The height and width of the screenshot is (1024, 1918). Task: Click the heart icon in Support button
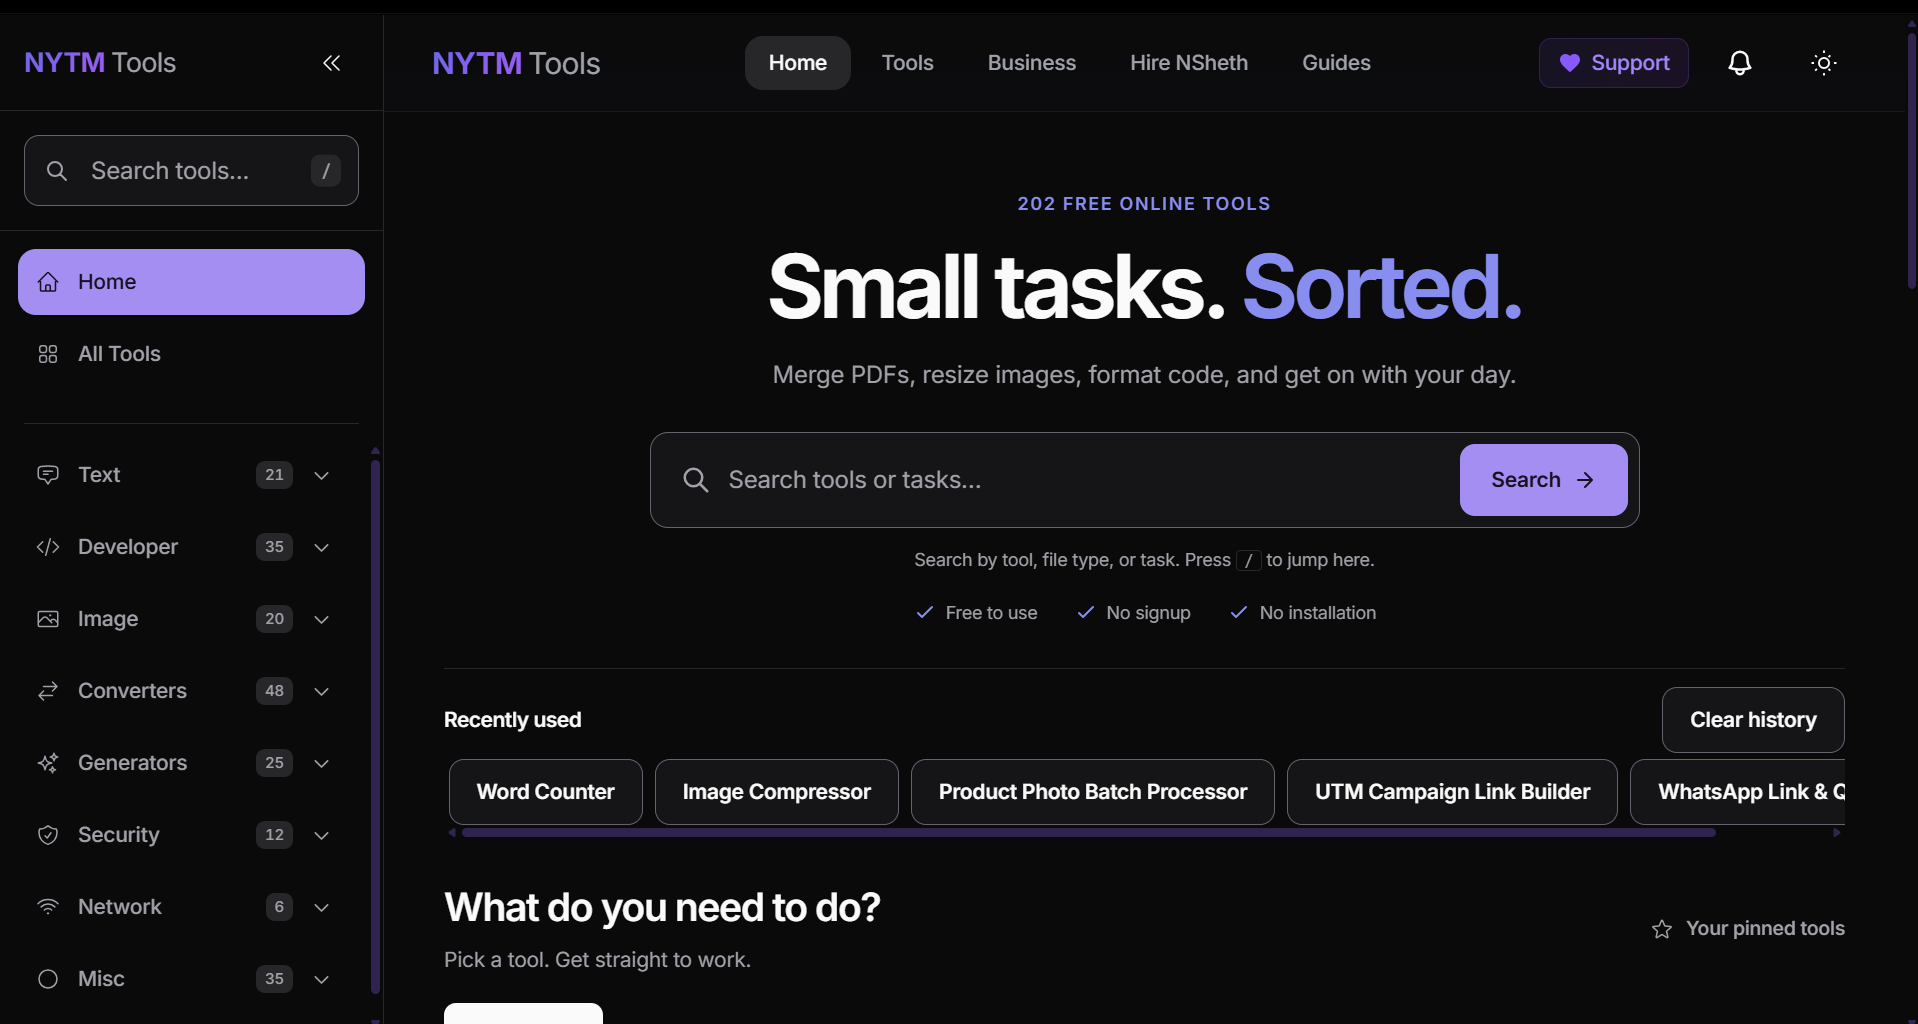(x=1570, y=63)
